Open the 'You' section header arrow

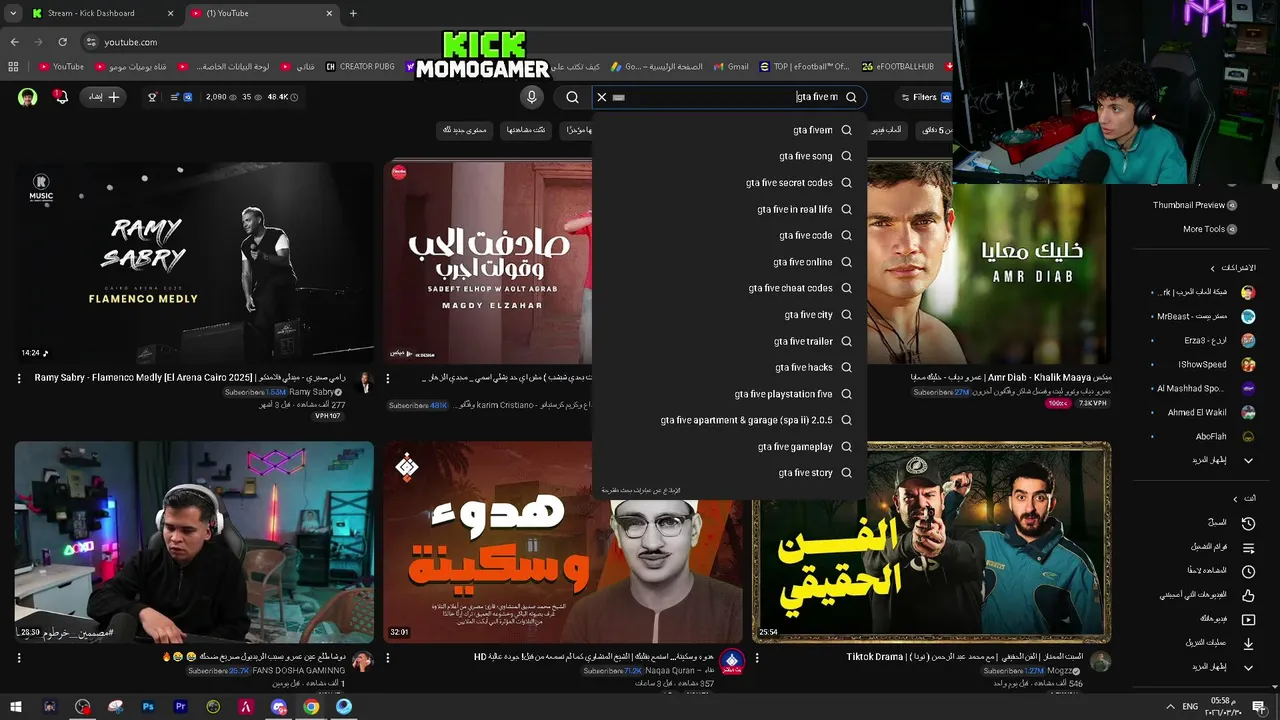coord(1235,498)
